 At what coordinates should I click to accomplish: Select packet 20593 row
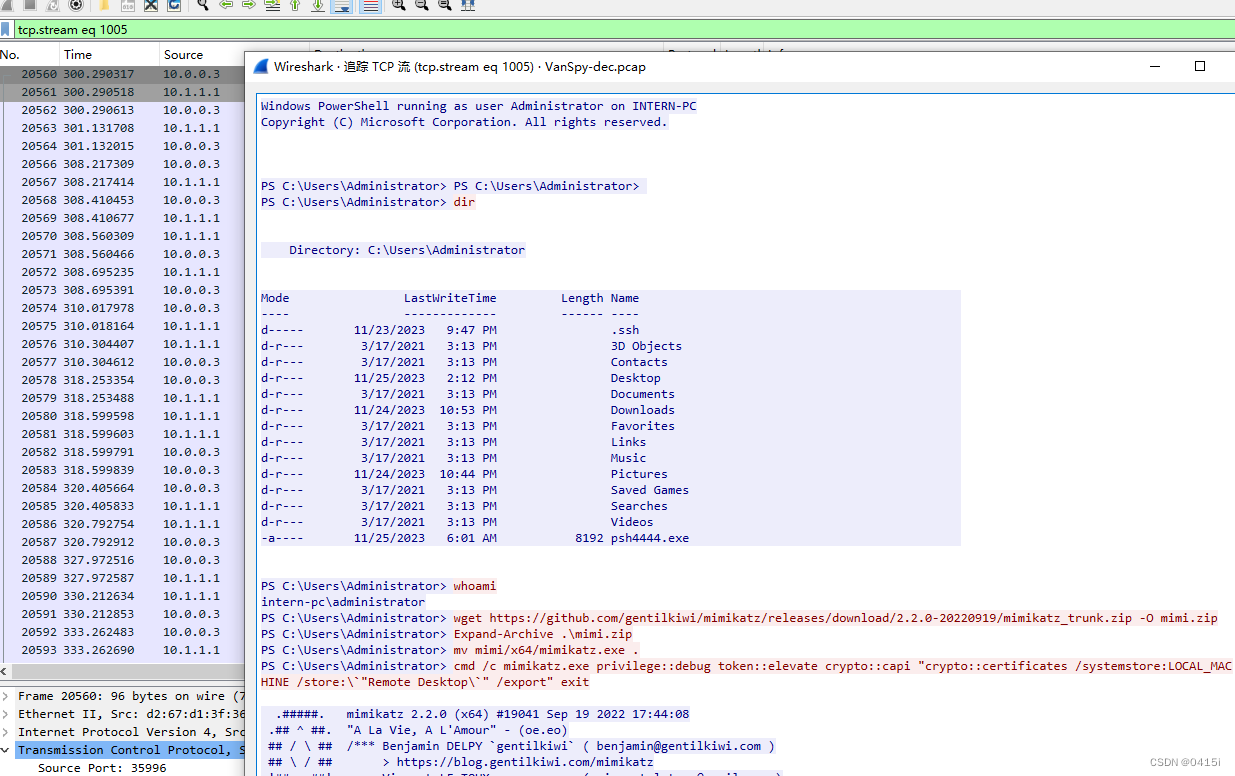pos(122,650)
